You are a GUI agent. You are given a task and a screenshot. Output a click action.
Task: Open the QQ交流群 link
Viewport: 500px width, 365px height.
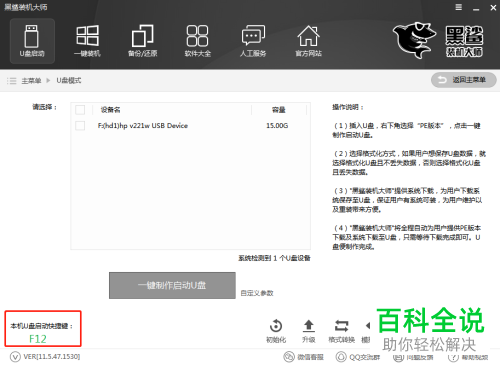point(358,357)
